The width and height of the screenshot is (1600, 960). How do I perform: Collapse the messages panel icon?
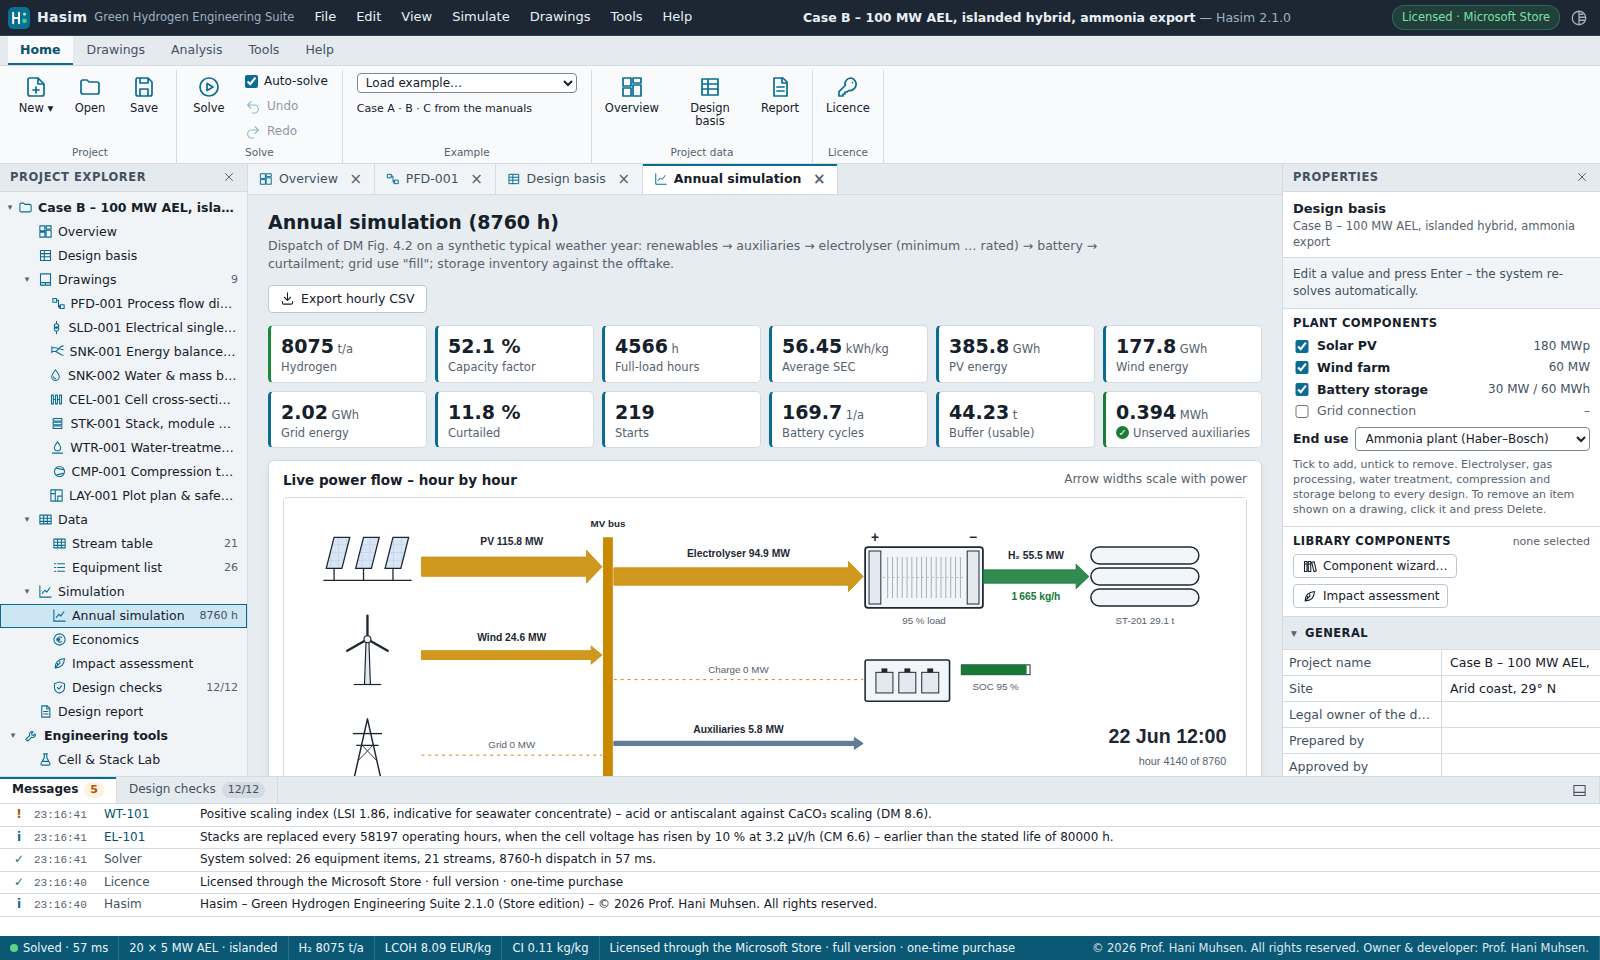pyautogui.click(x=1580, y=790)
